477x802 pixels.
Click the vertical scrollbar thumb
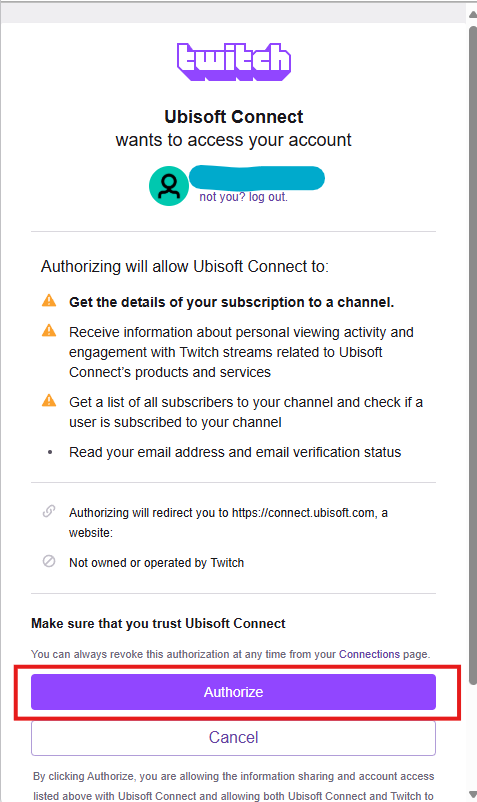click(x=473, y=355)
